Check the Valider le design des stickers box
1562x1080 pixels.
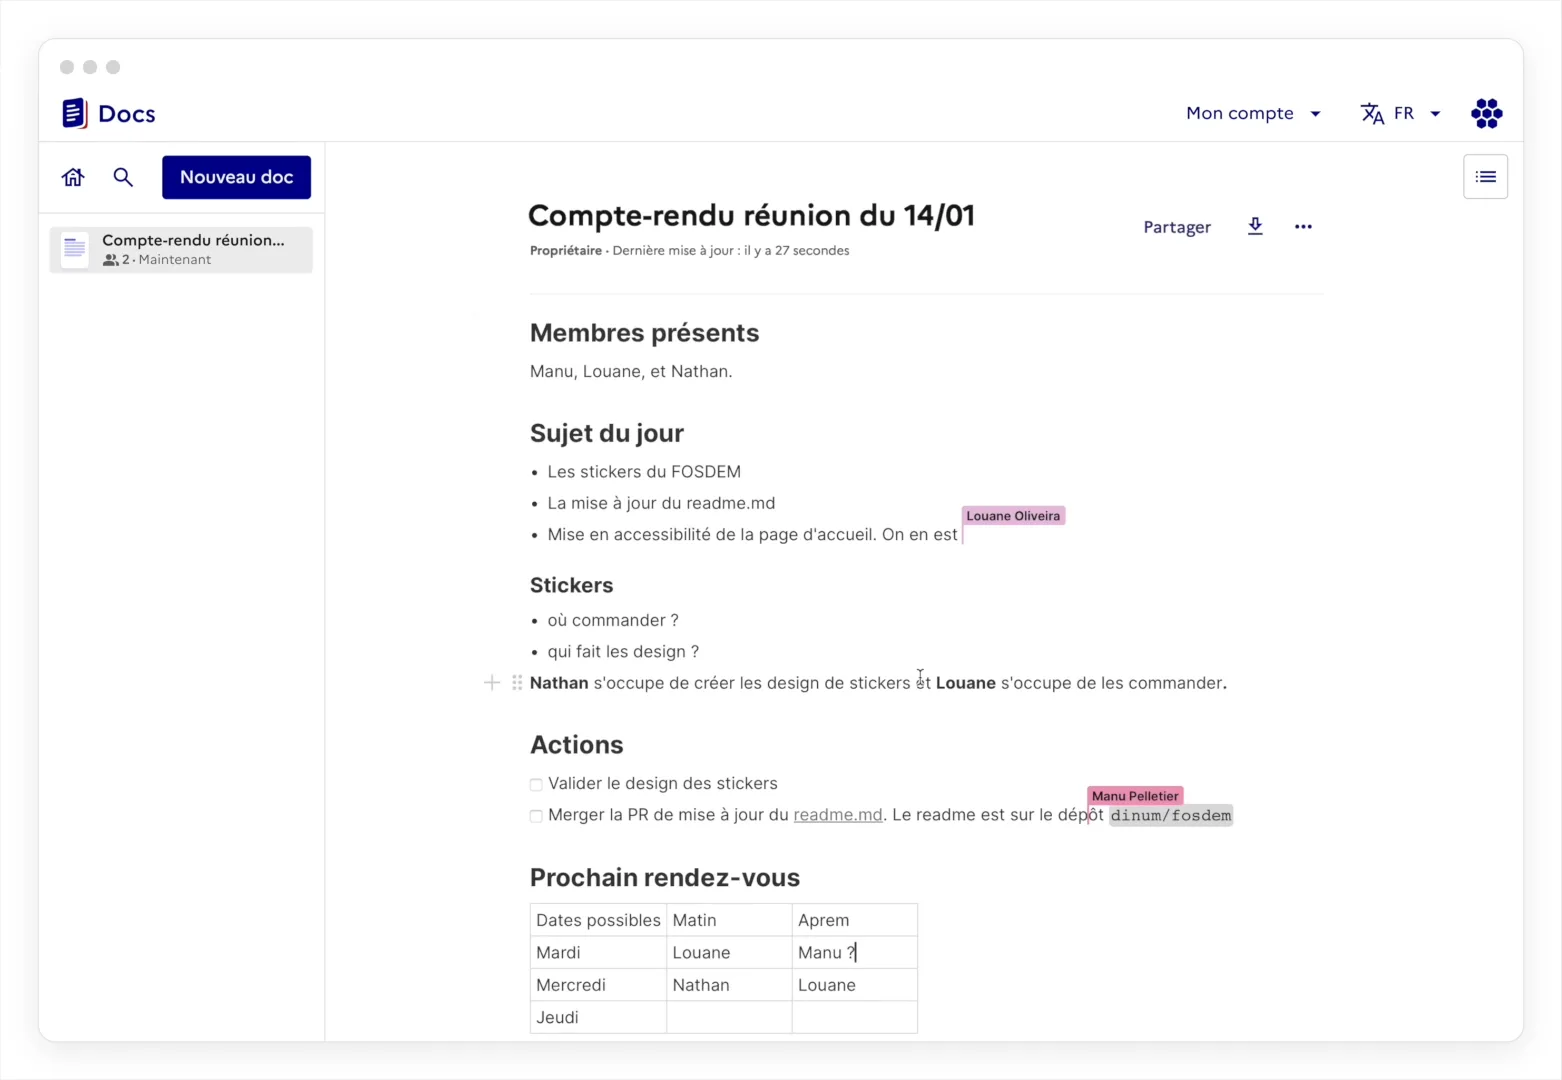(x=536, y=785)
